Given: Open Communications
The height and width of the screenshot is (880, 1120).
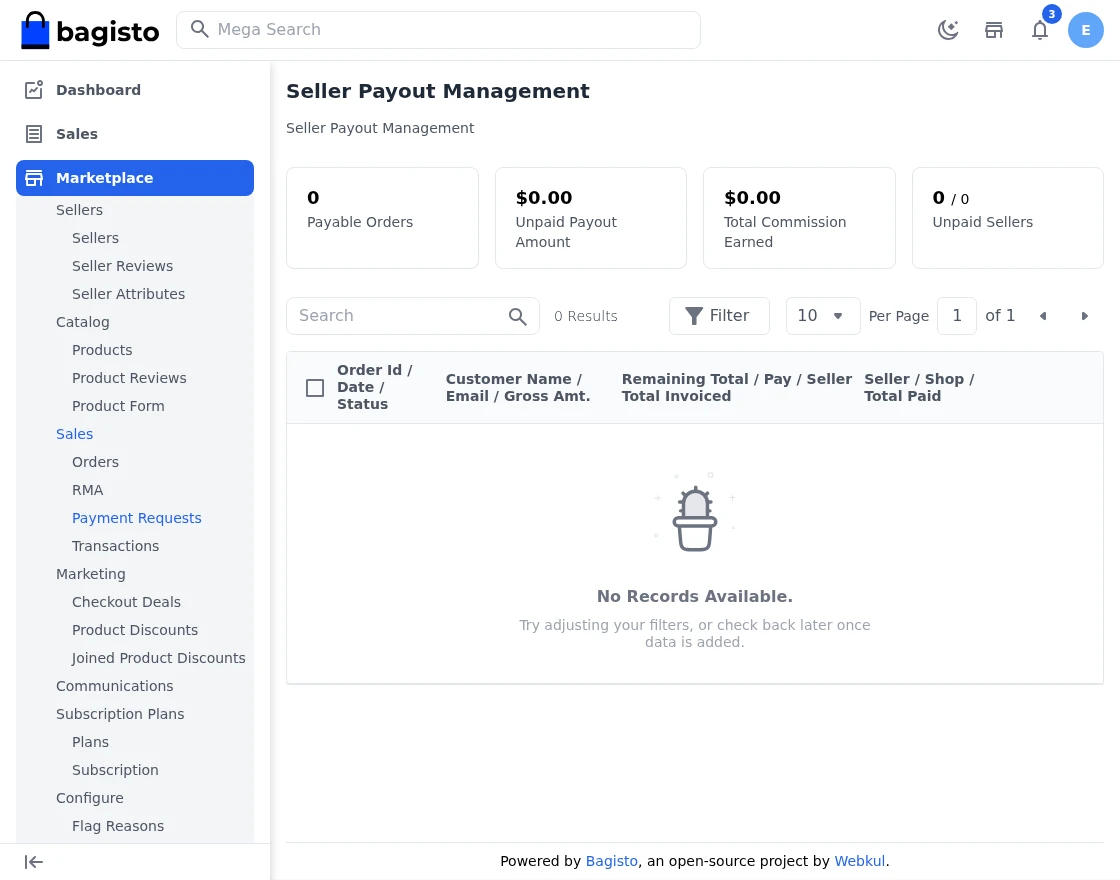Looking at the screenshot, I should coord(114,686).
